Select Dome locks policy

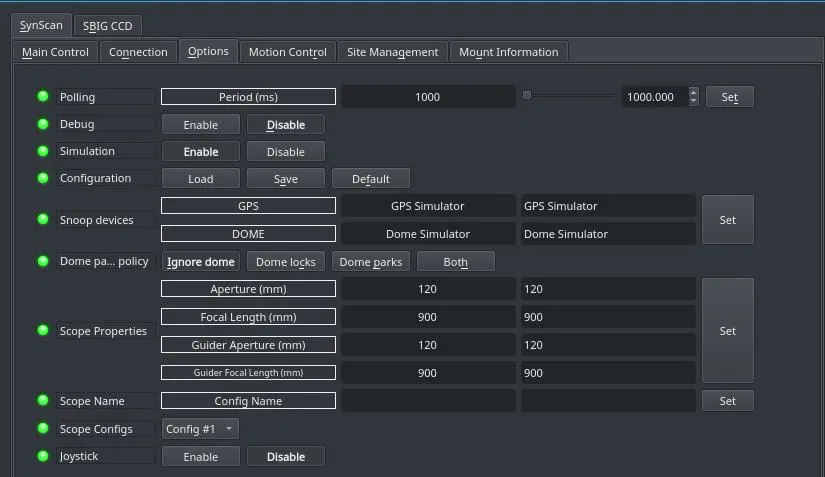coord(286,261)
